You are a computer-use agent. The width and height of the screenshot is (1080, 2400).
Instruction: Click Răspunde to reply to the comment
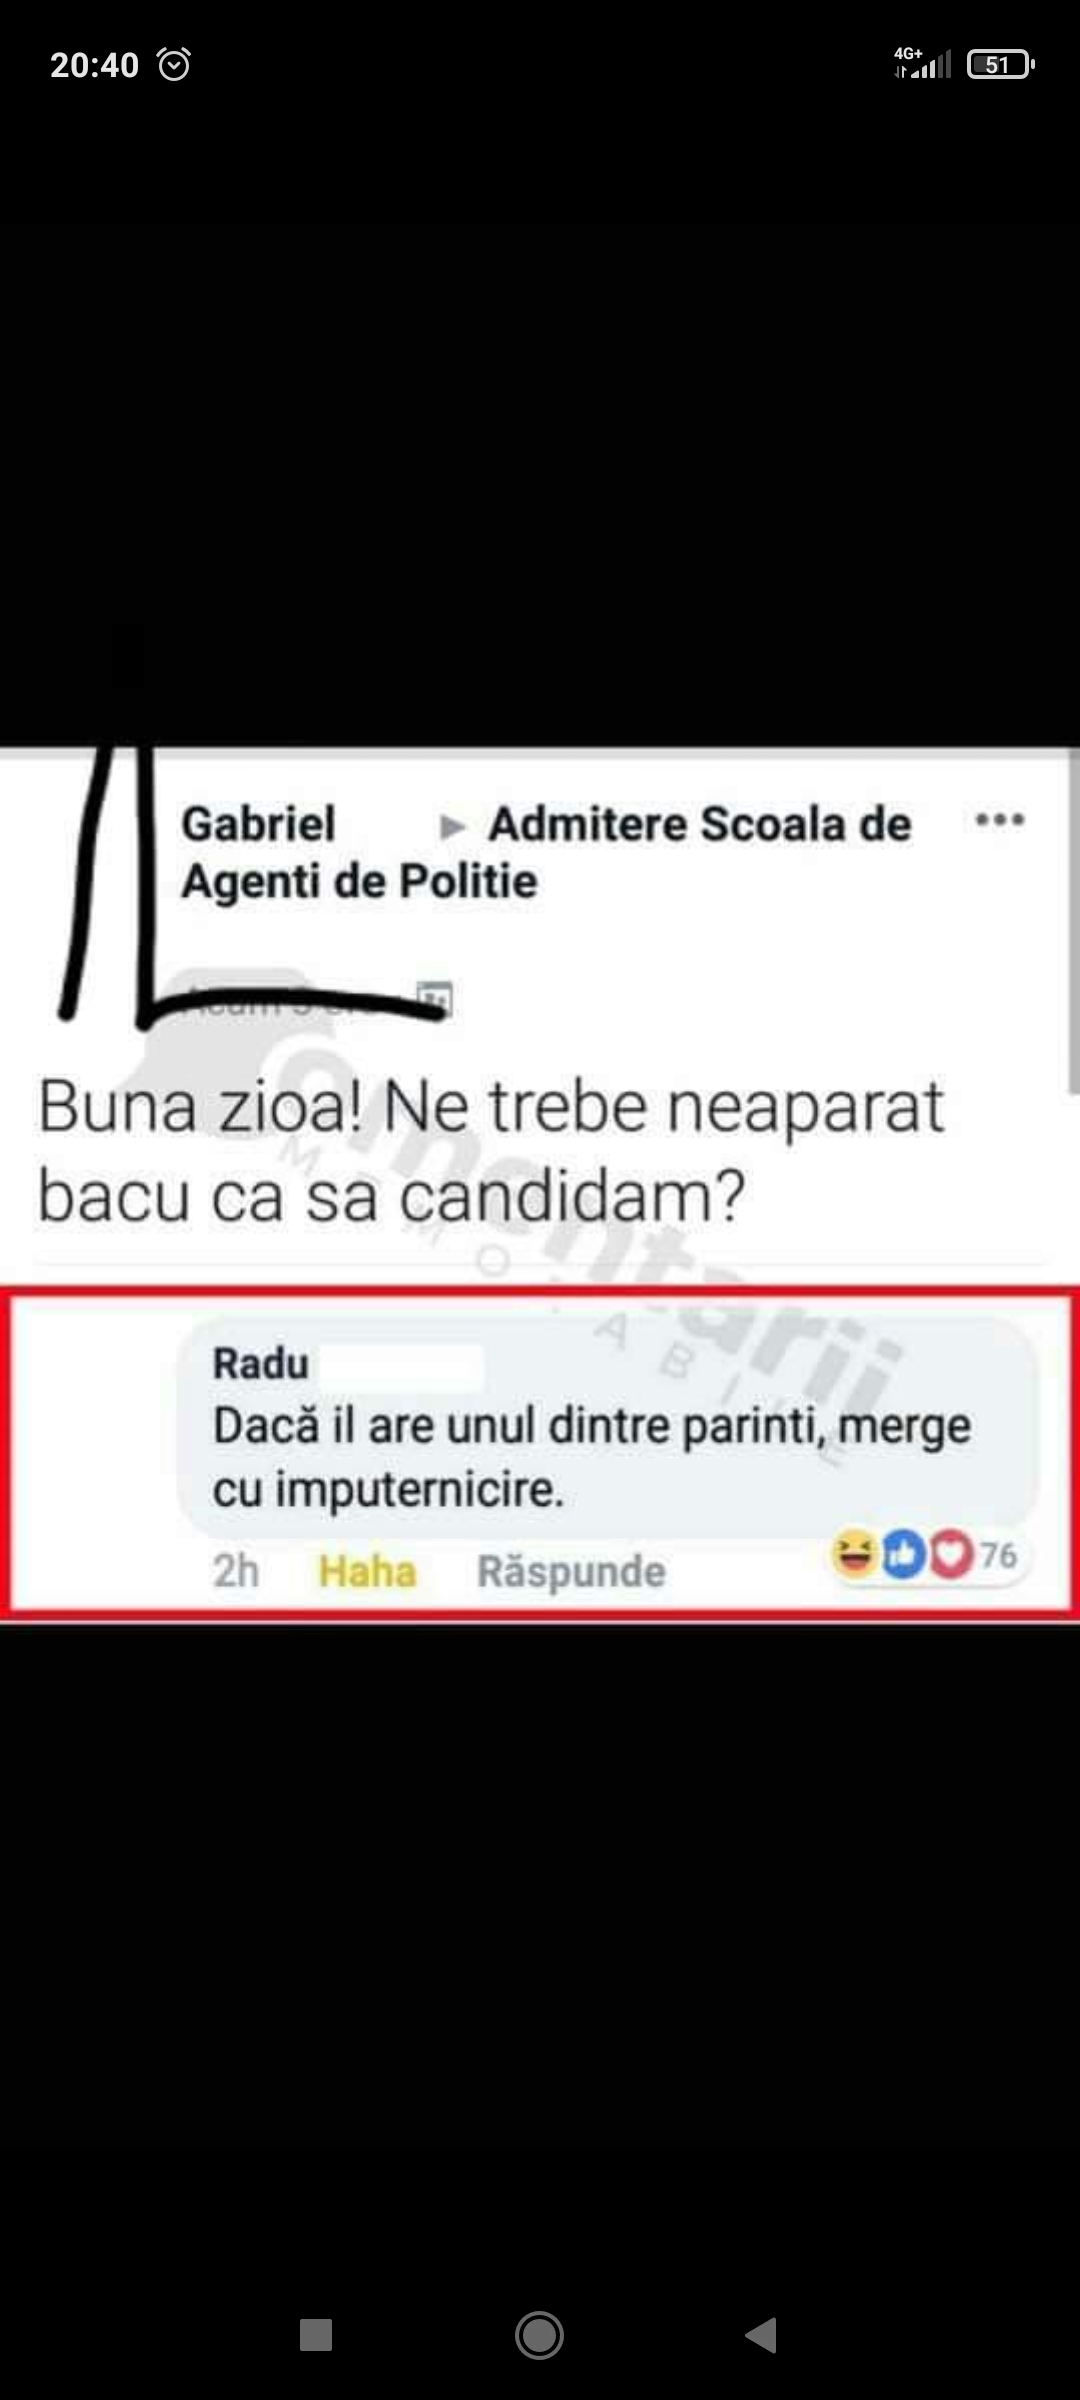(x=571, y=1572)
